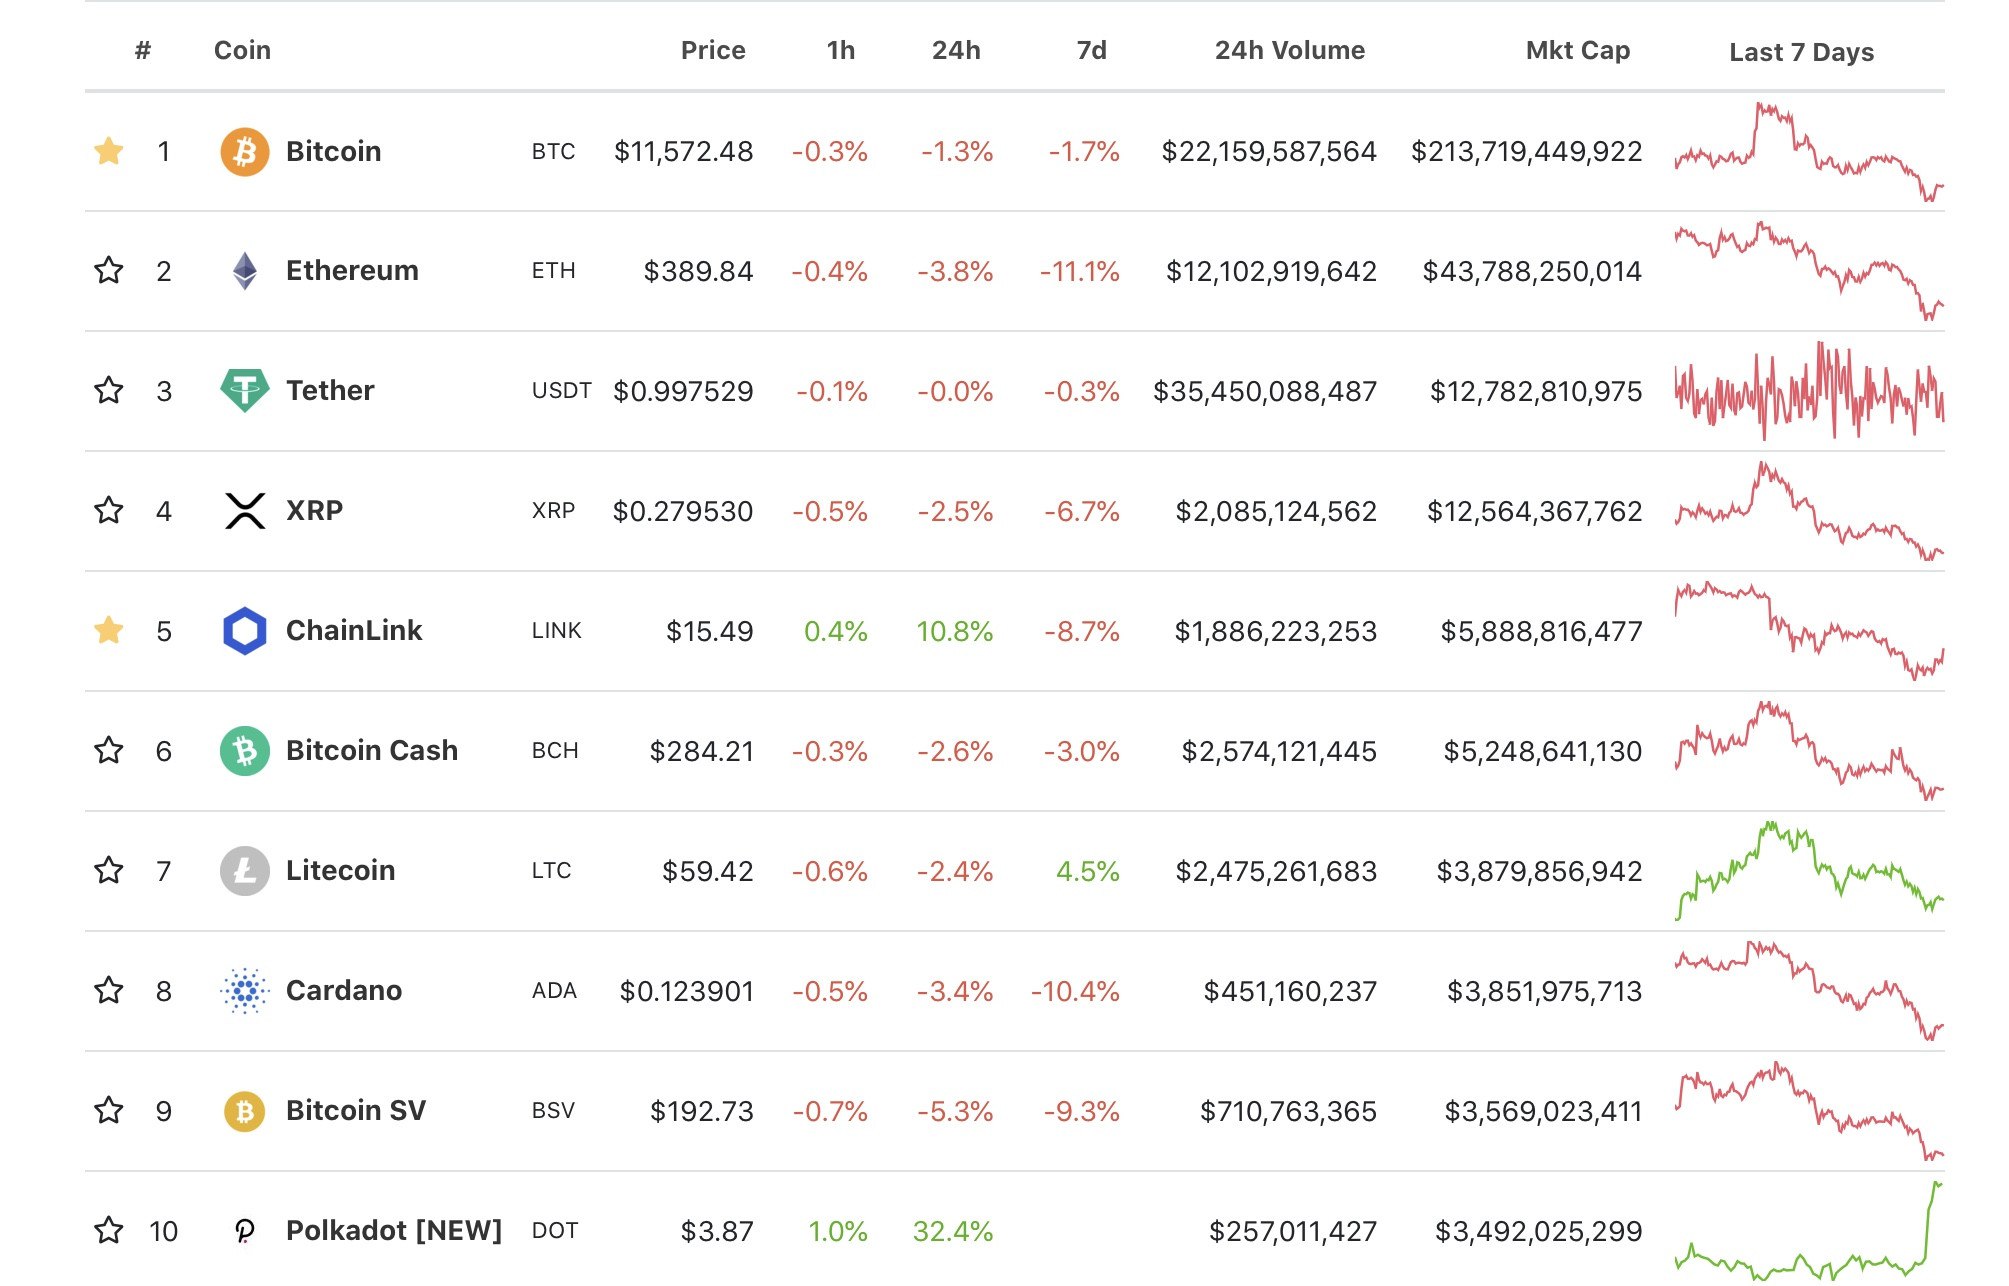Click the ChainLink hexagon logo icon
The image size is (2009, 1286).
[x=244, y=631]
